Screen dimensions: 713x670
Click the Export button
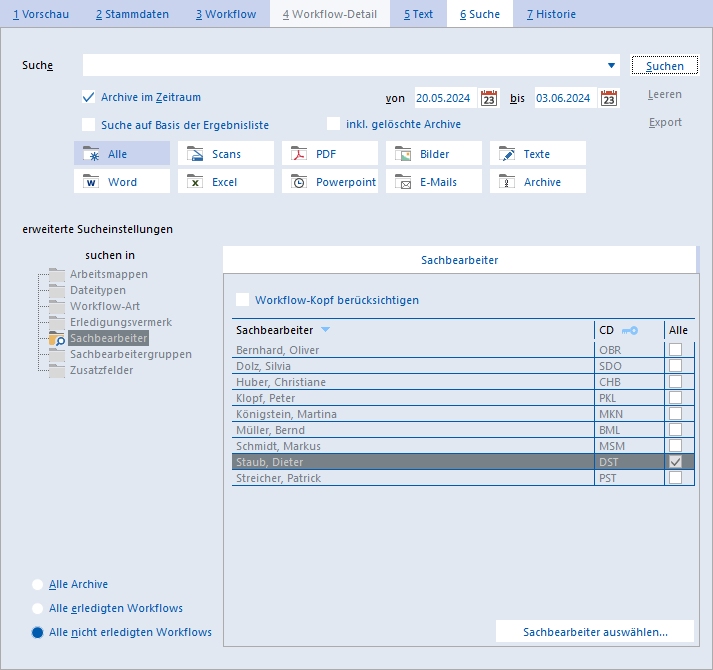665,122
